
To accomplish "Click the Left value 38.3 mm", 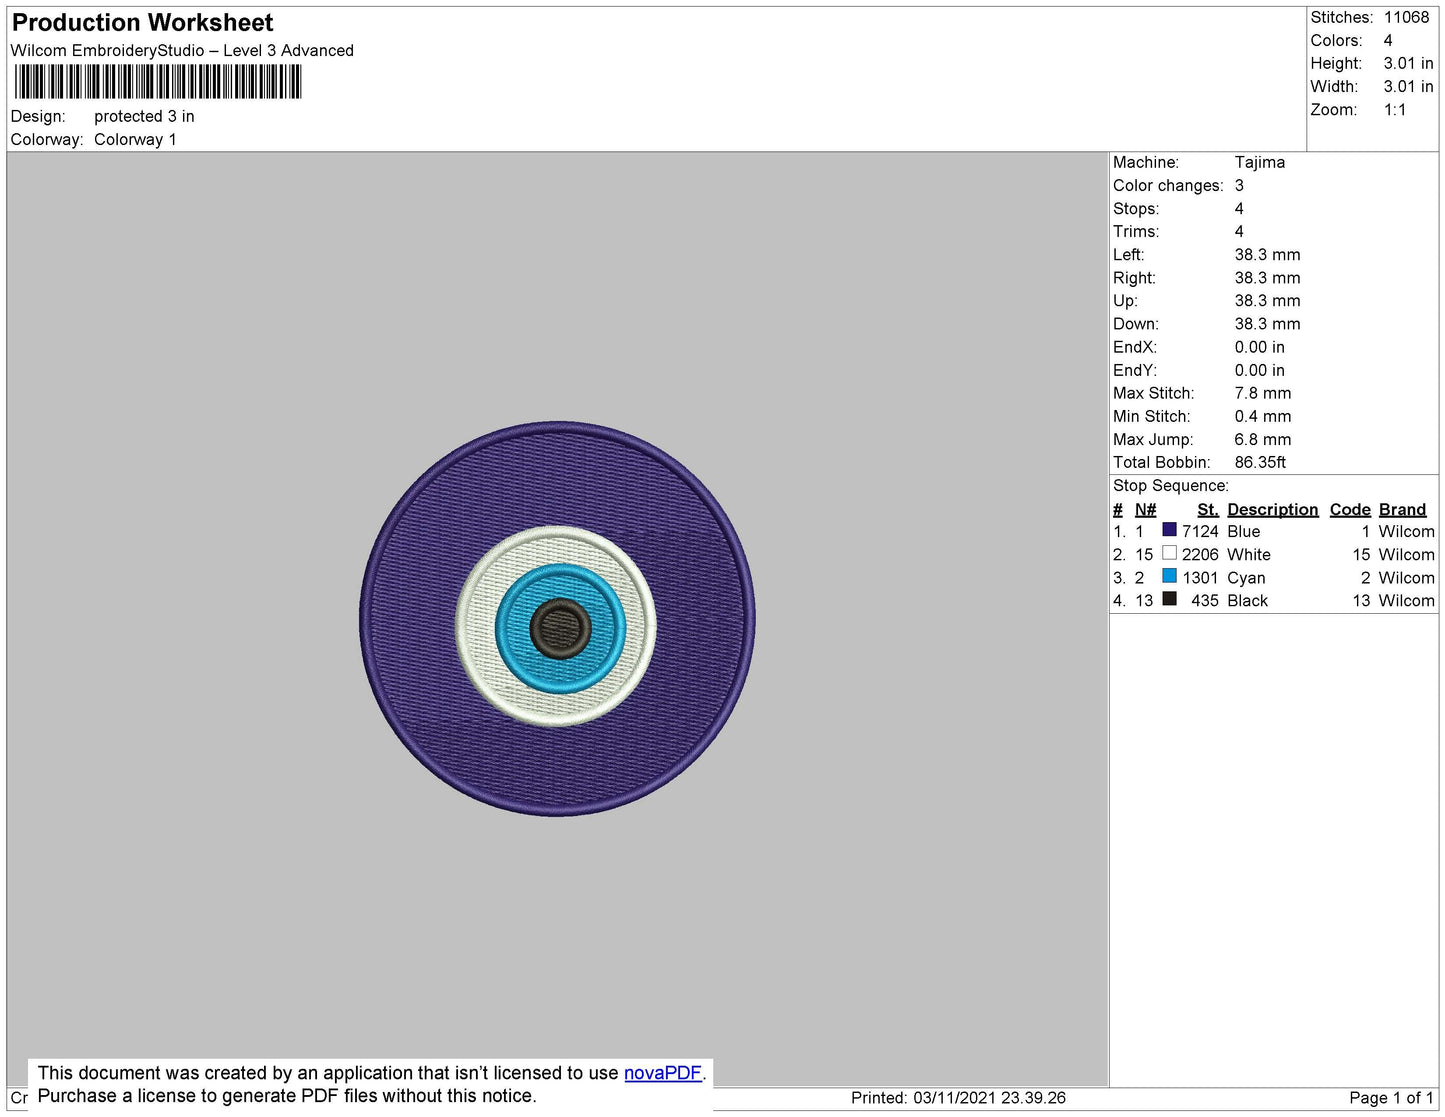I will pos(1267,254).
